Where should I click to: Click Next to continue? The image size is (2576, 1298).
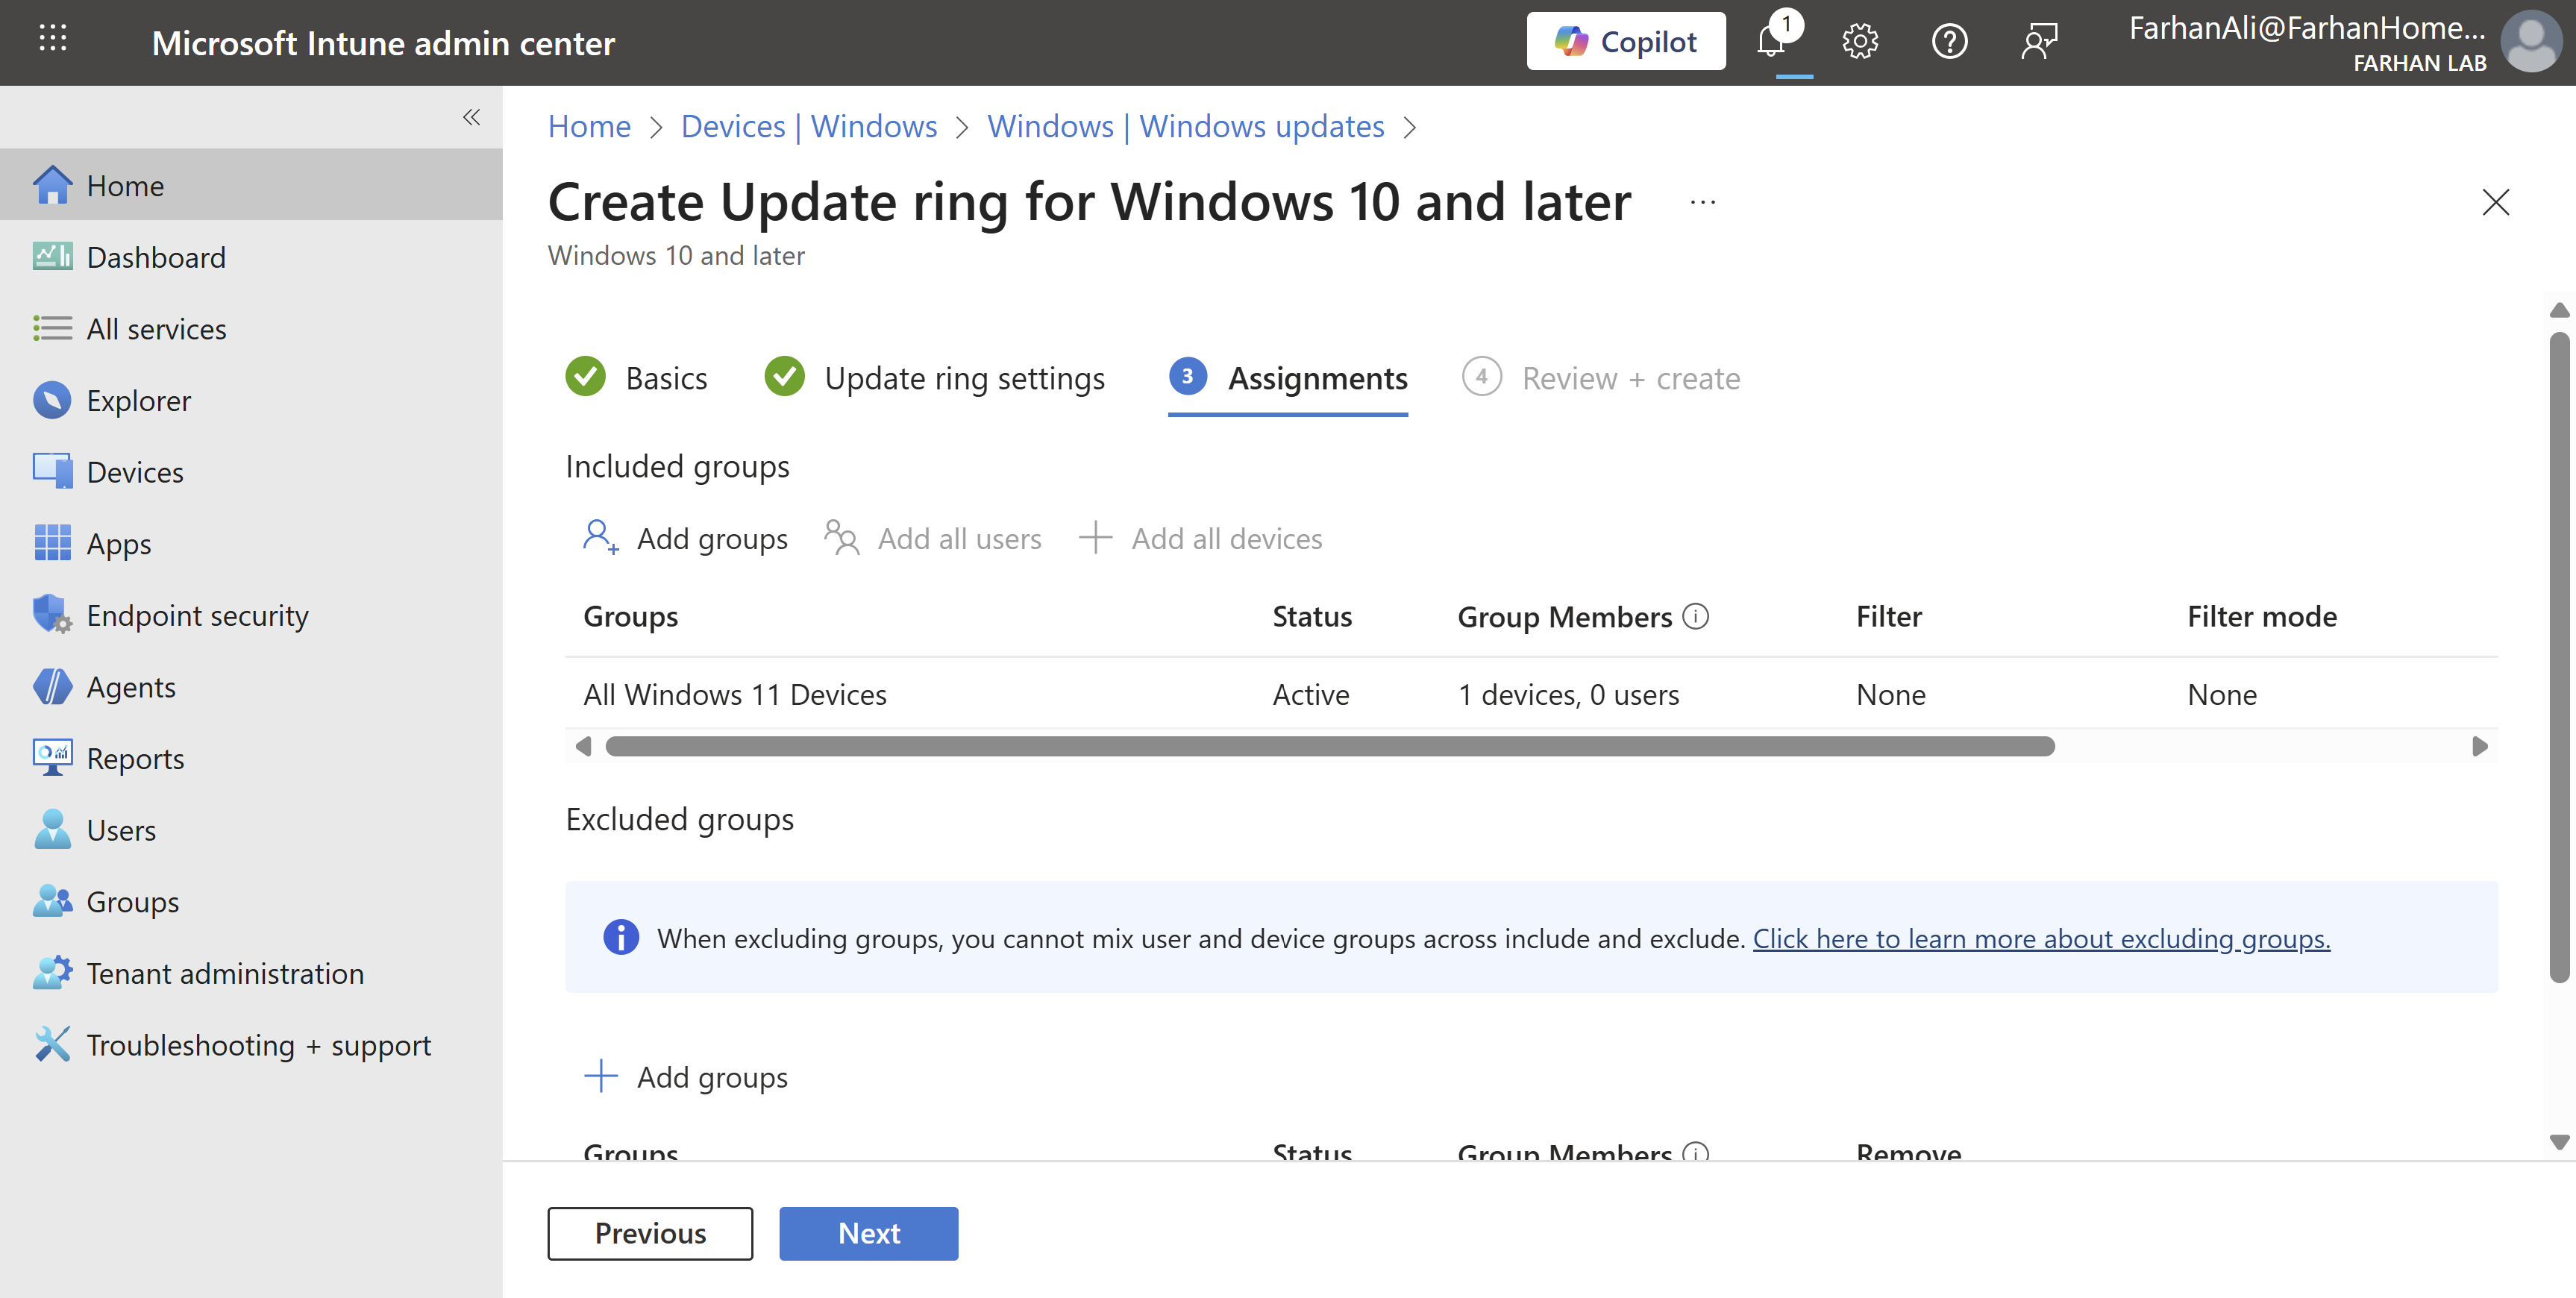(x=868, y=1233)
